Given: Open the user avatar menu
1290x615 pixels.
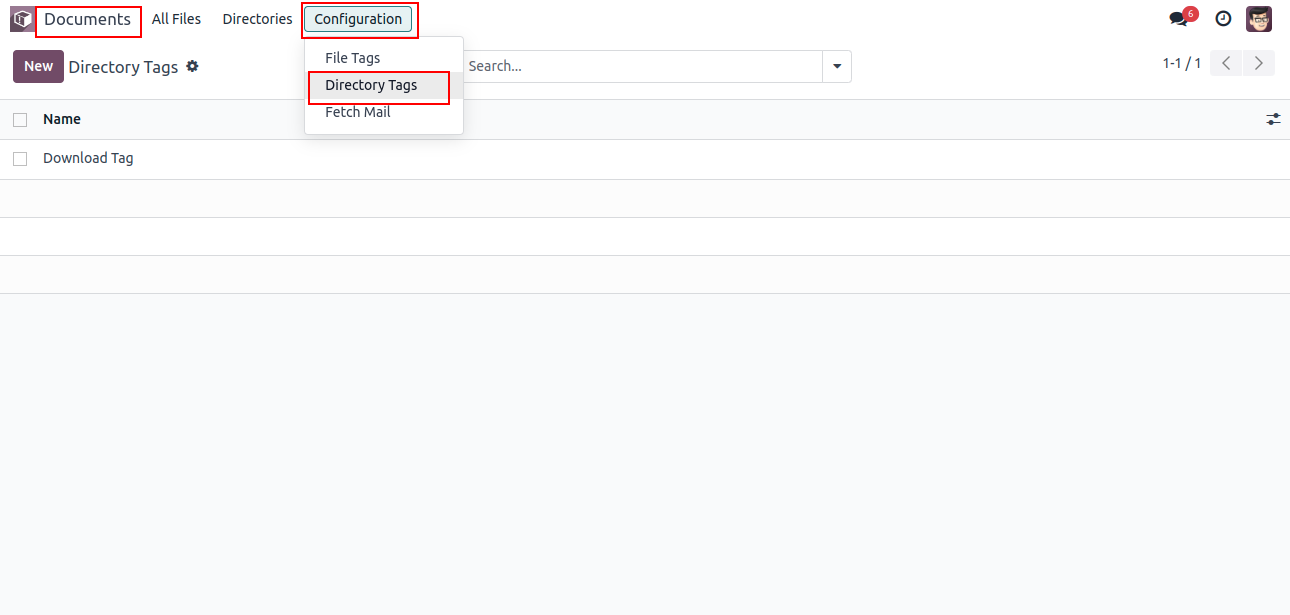Looking at the screenshot, I should [x=1259, y=19].
